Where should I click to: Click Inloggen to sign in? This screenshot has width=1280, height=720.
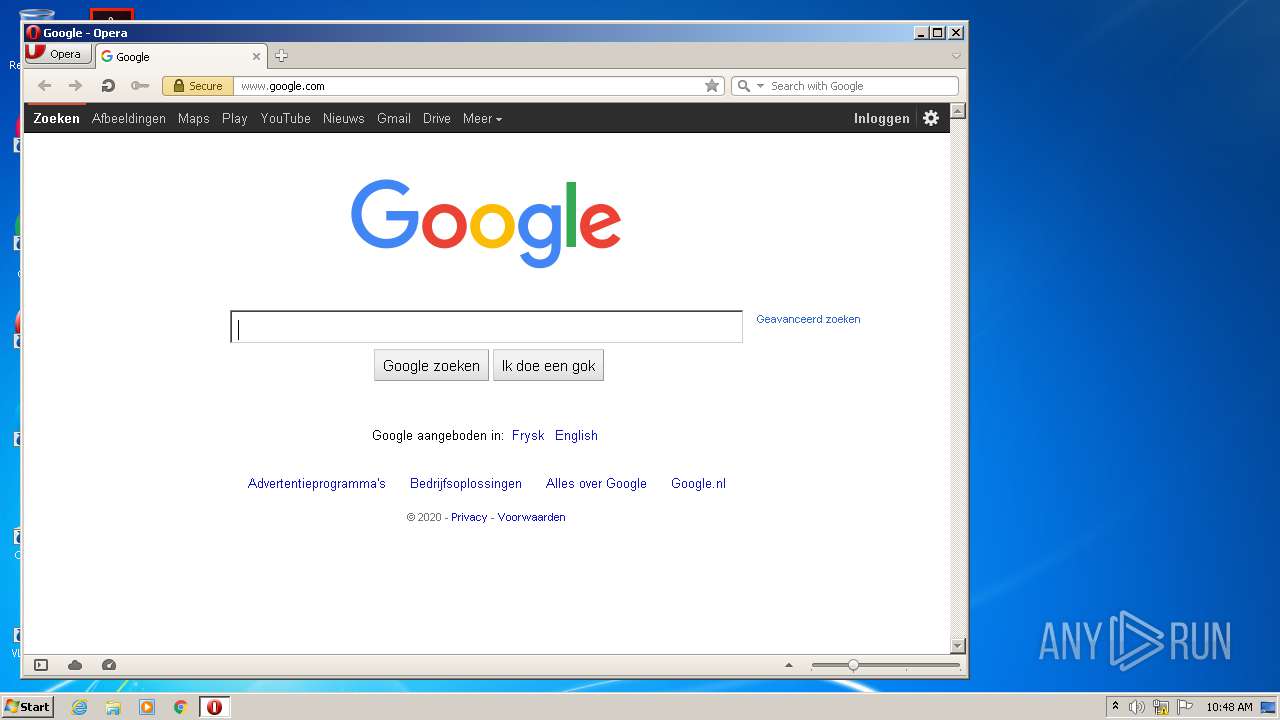coord(882,118)
